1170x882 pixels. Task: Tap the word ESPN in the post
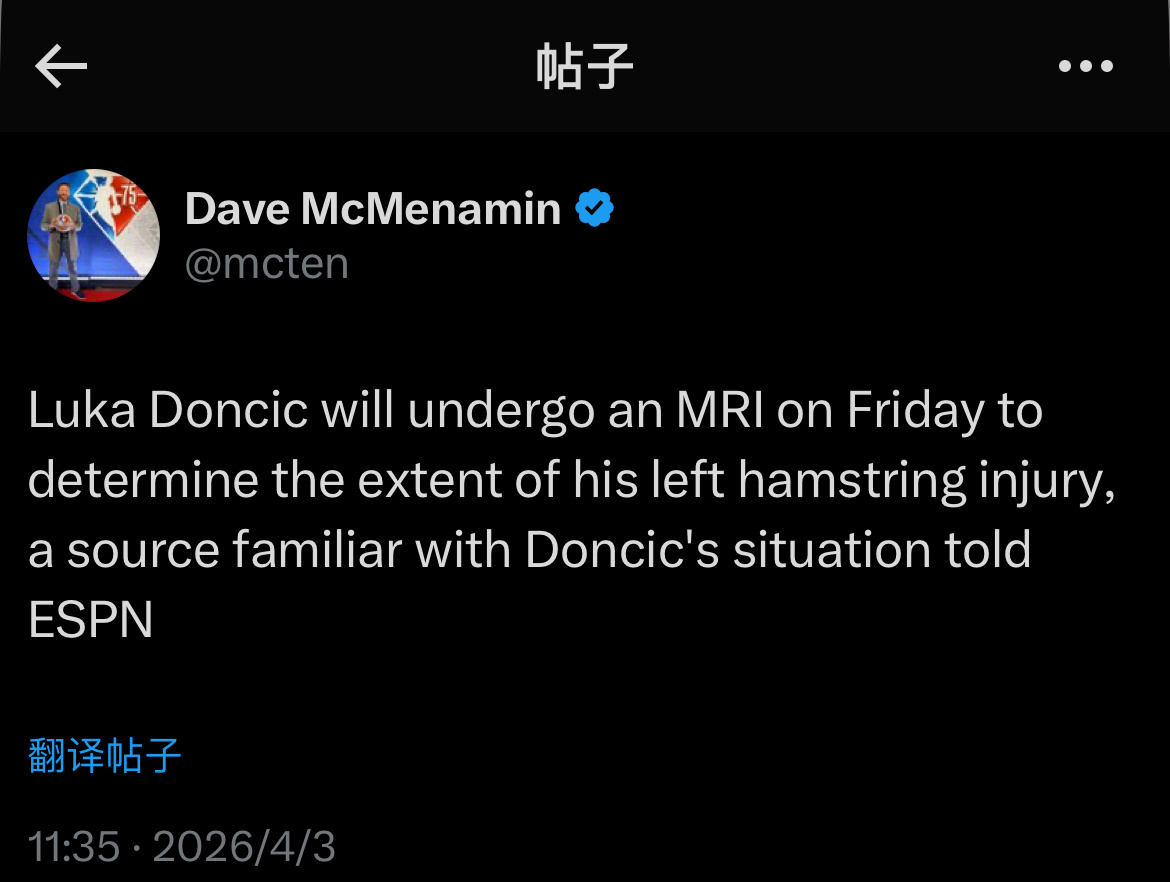point(90,621)
